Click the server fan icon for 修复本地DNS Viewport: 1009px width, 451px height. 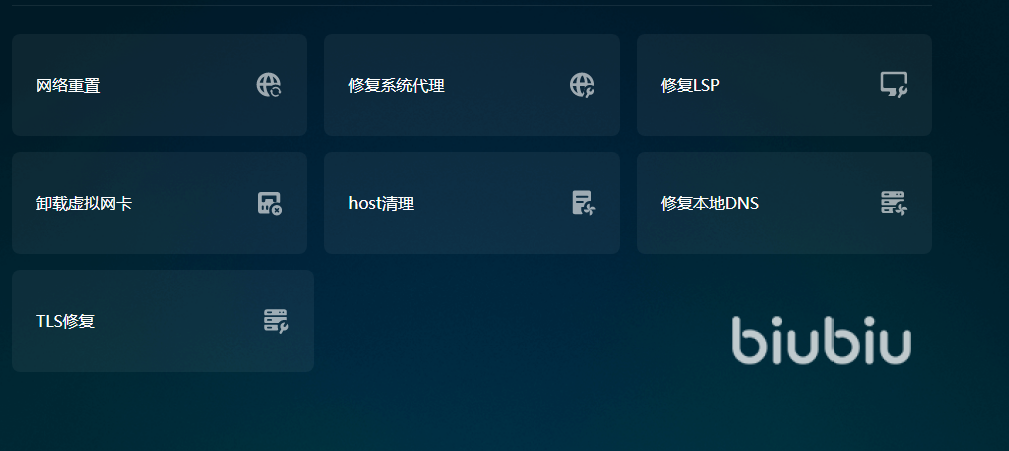pyautogui.click(x=894, y=203)
